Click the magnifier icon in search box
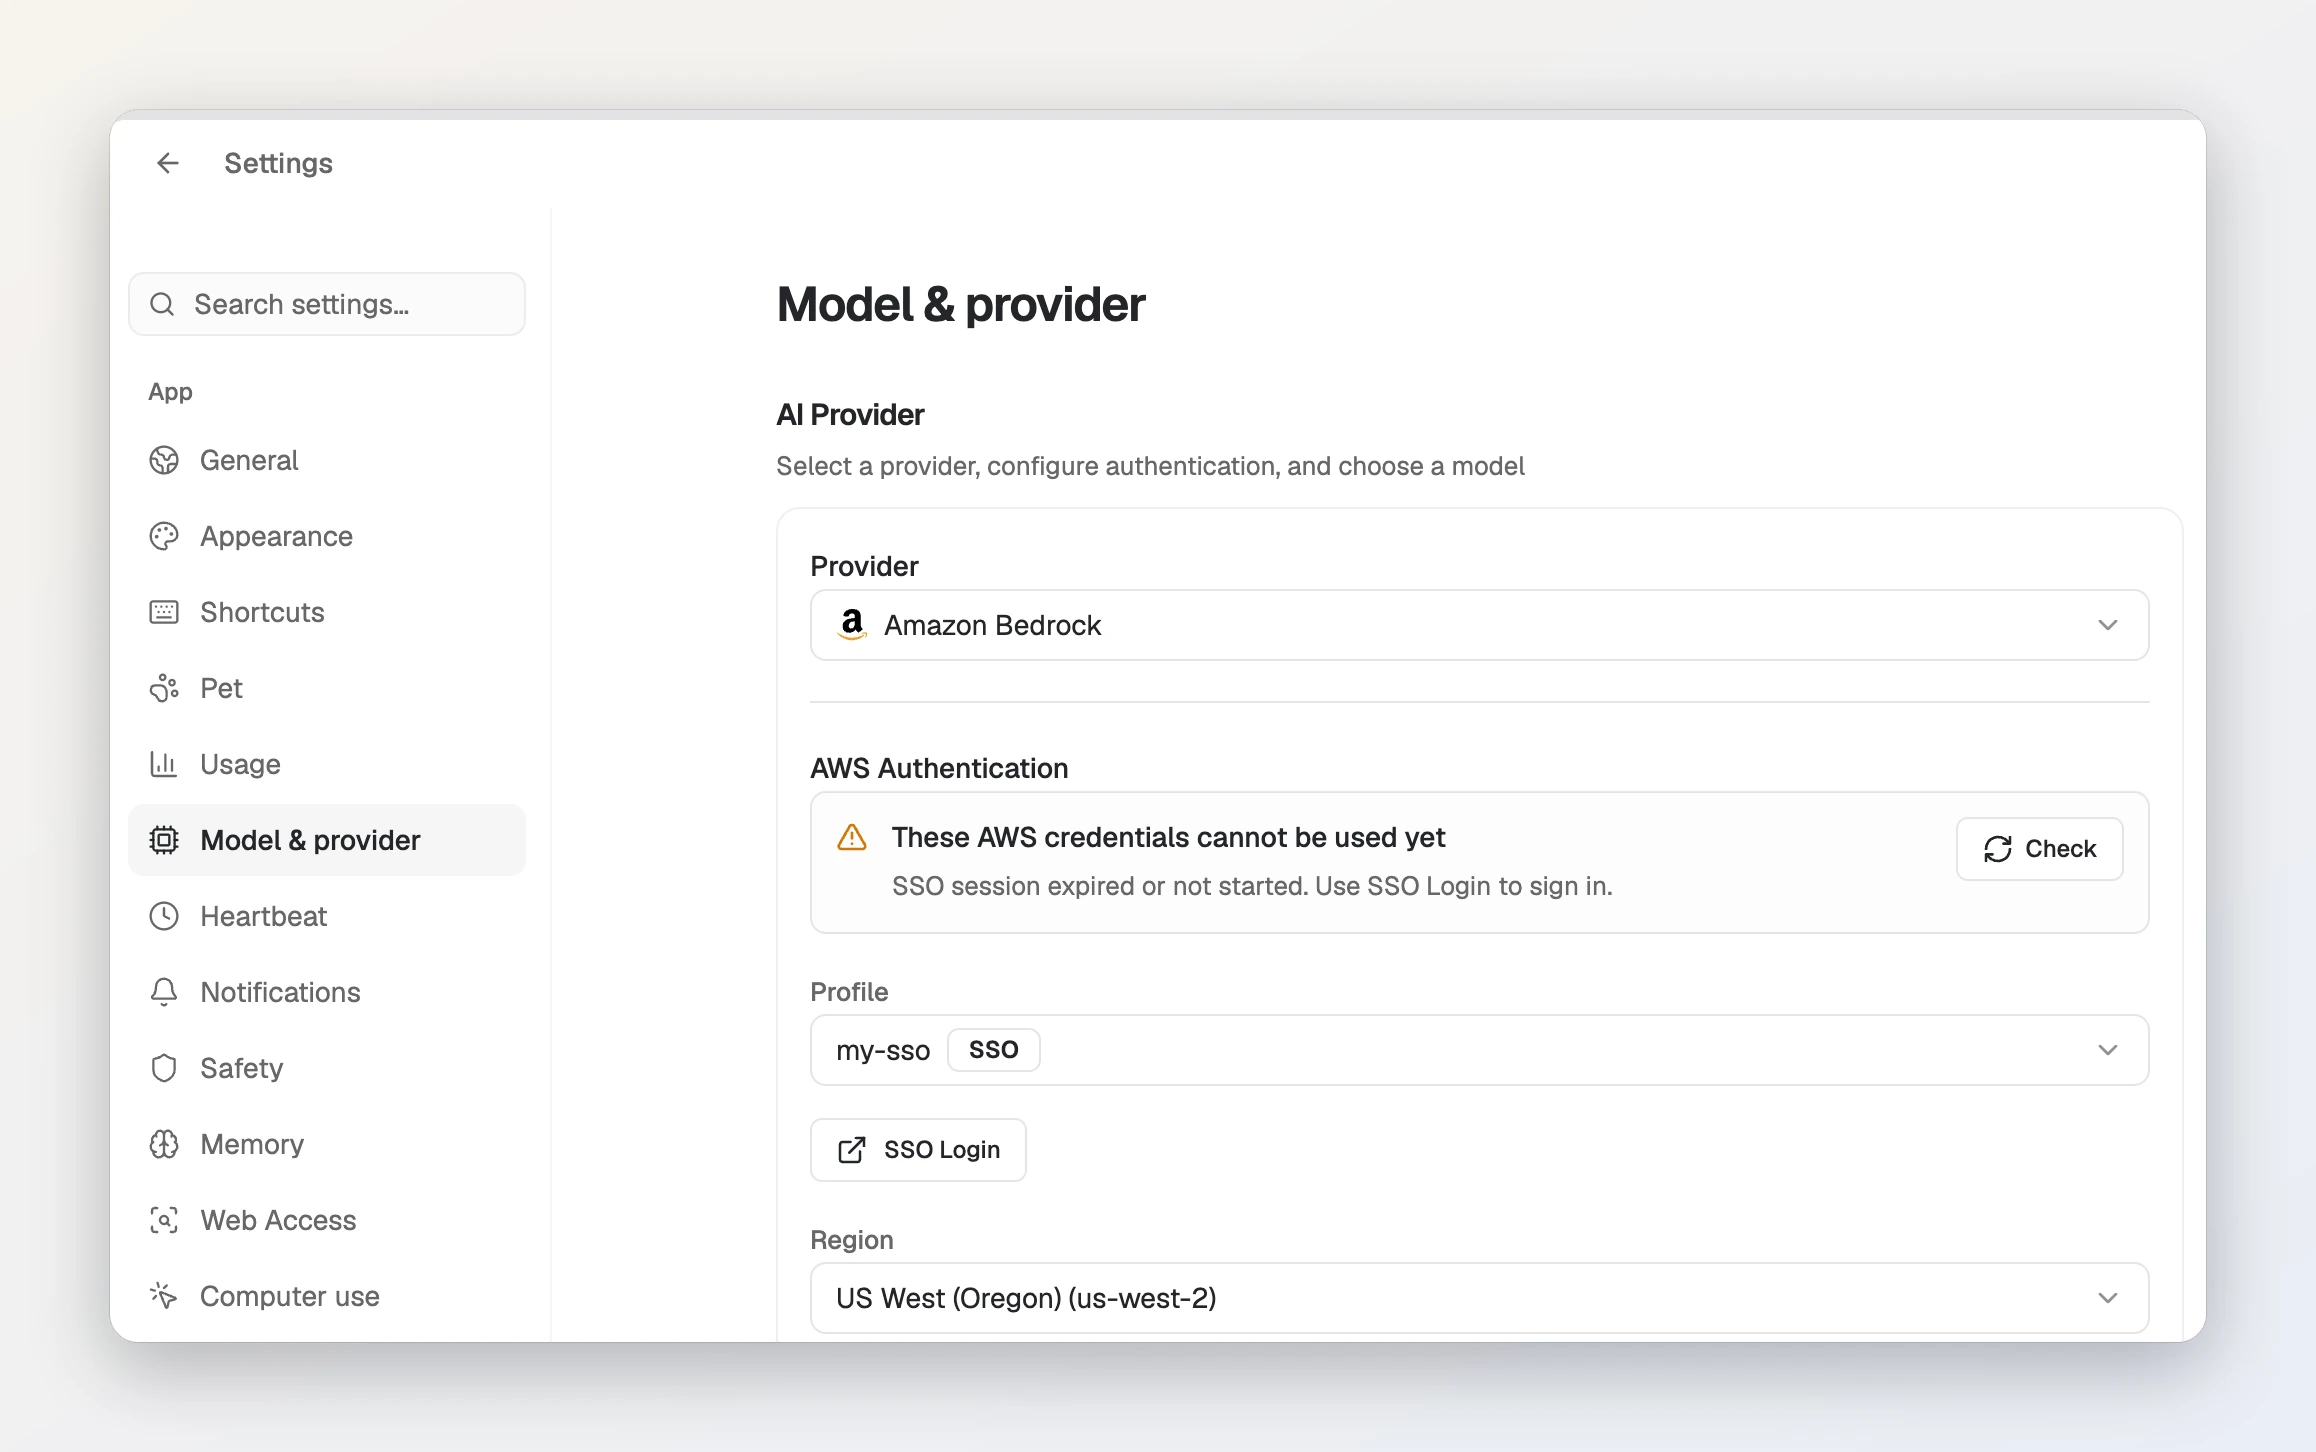The height and width of the screenshot is (1452, 2316). [162, 304]
